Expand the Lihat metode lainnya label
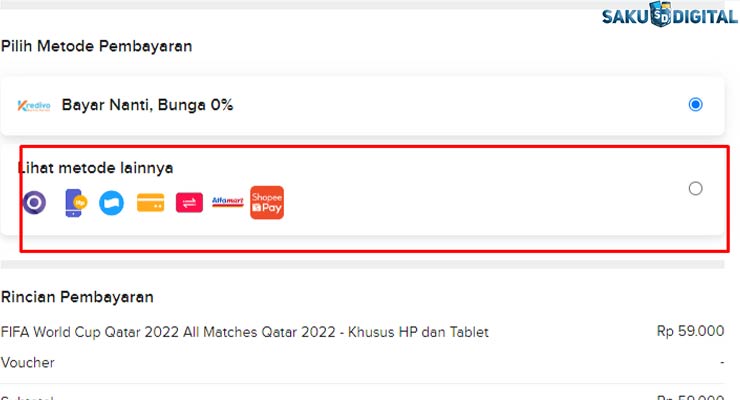Screen dimensions: 740x400 [96, 168]
